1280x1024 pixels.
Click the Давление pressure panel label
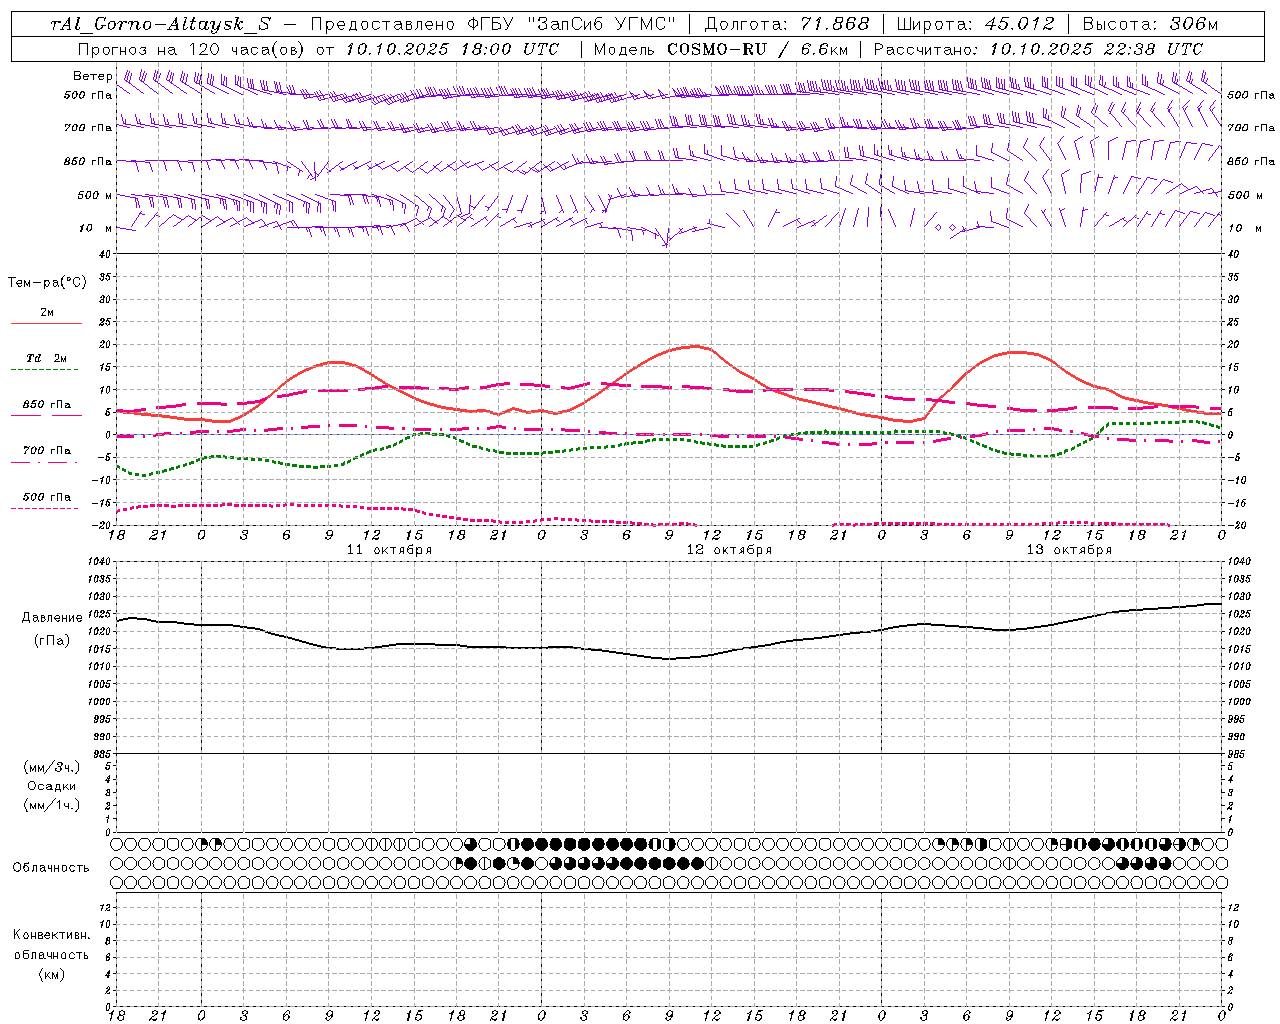[51, 618]
